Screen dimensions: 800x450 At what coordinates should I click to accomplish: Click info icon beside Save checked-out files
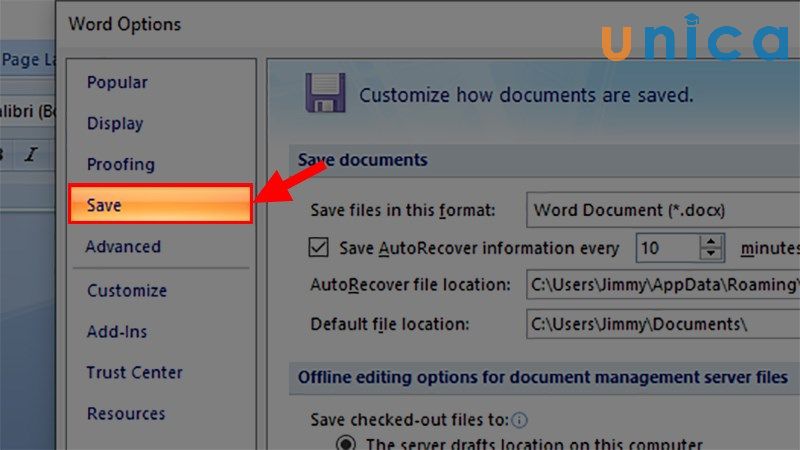point(519,420)
